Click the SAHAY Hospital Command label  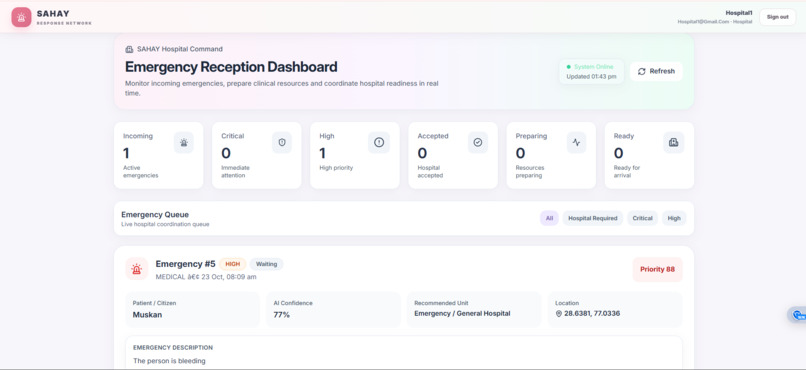180,49
